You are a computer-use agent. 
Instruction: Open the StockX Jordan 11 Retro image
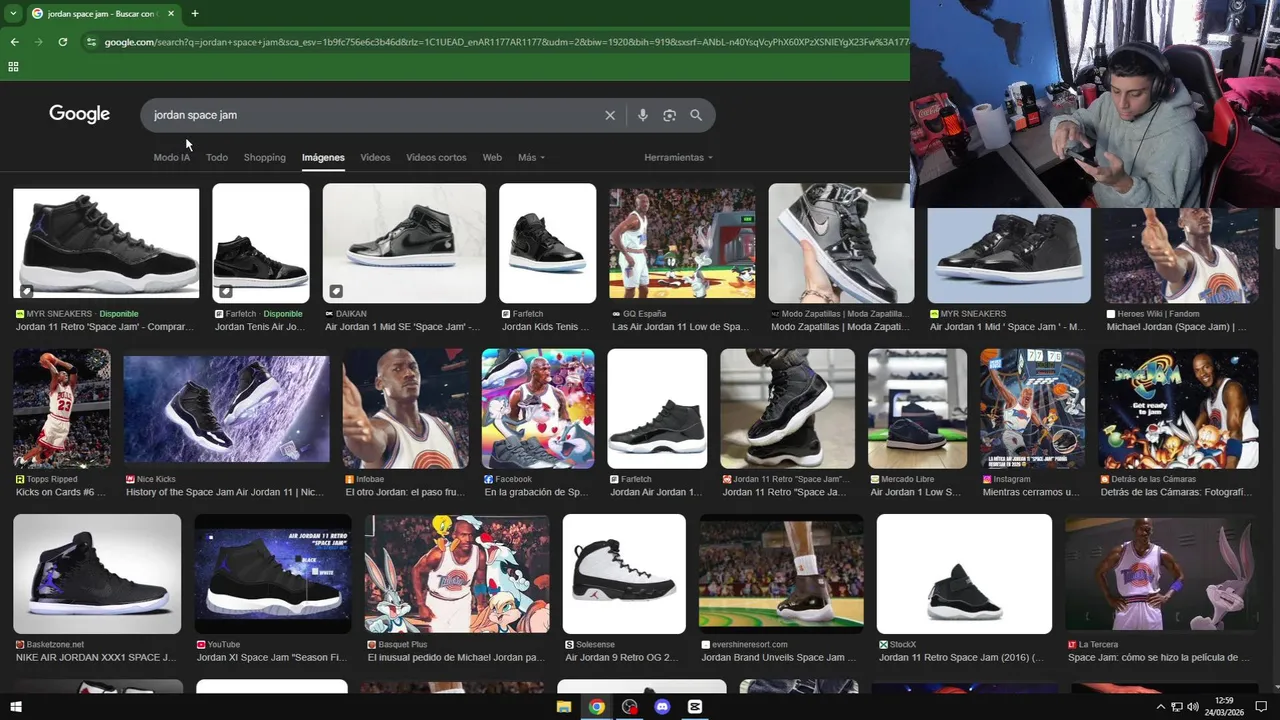pyautogui.click(x=964, y=574)
